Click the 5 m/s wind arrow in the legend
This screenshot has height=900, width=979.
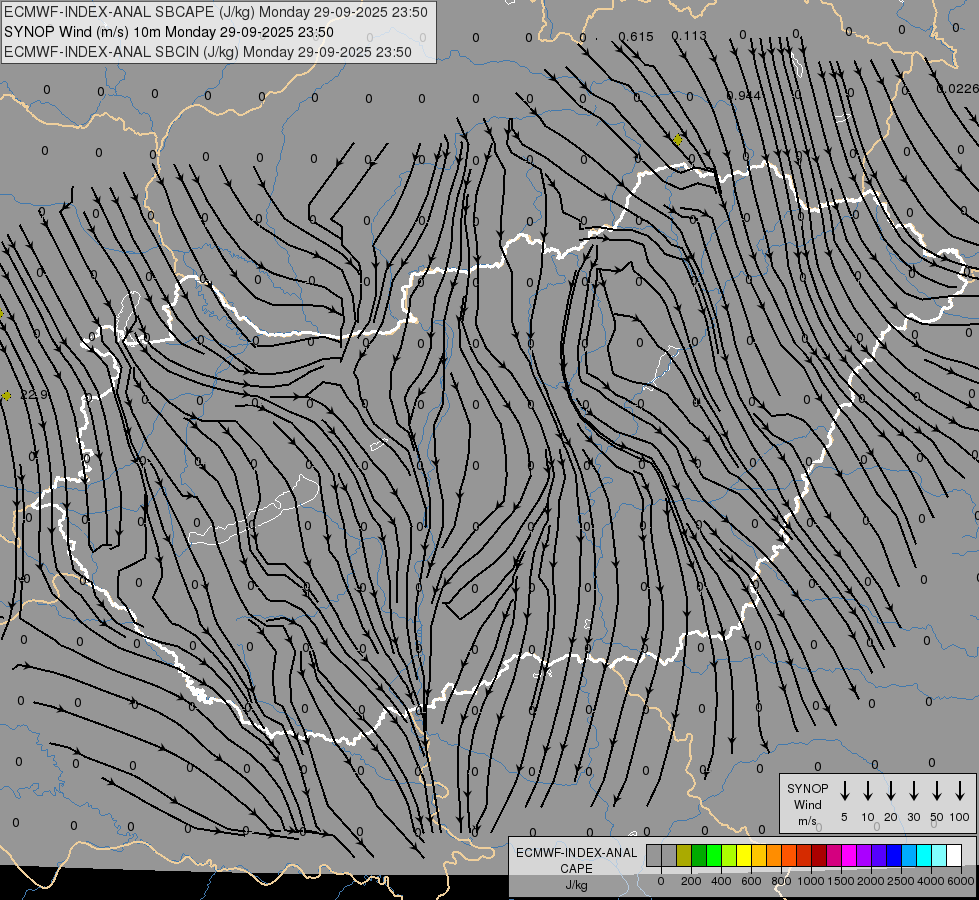pyautogui.click(x=844, y=791)
